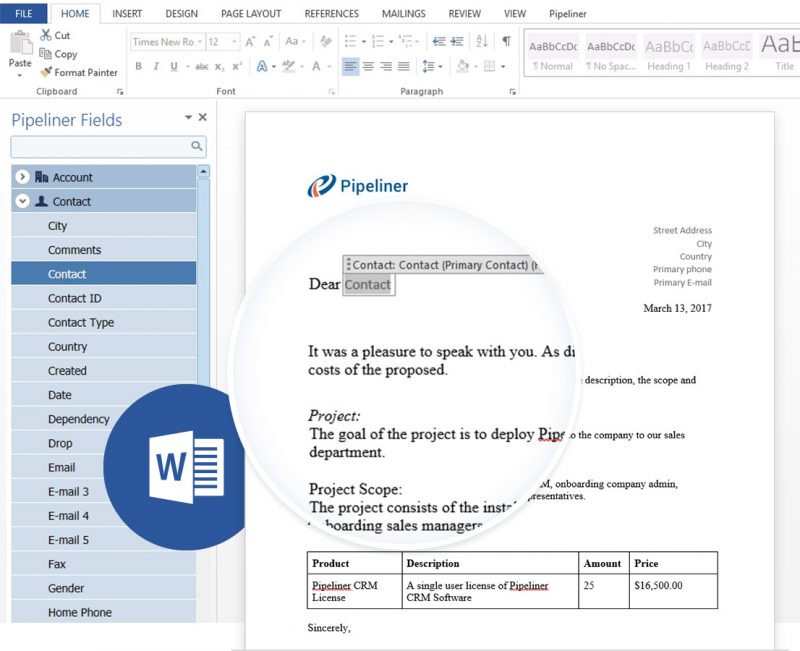
Task: Center align the text
Action: pyautogui.click(x=368, y=66)
